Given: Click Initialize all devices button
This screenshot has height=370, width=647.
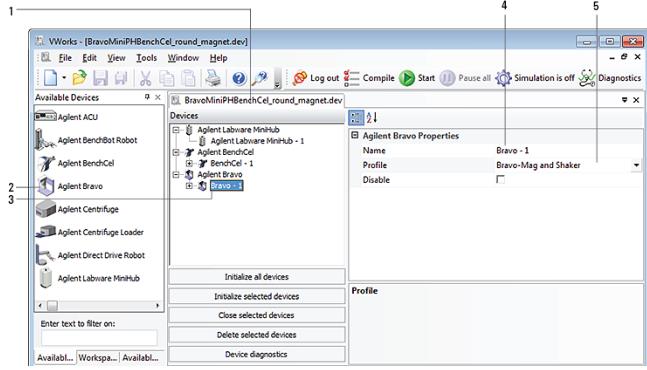Looking at the screenshot, I should pyautogui.click(x=257, y=276).
